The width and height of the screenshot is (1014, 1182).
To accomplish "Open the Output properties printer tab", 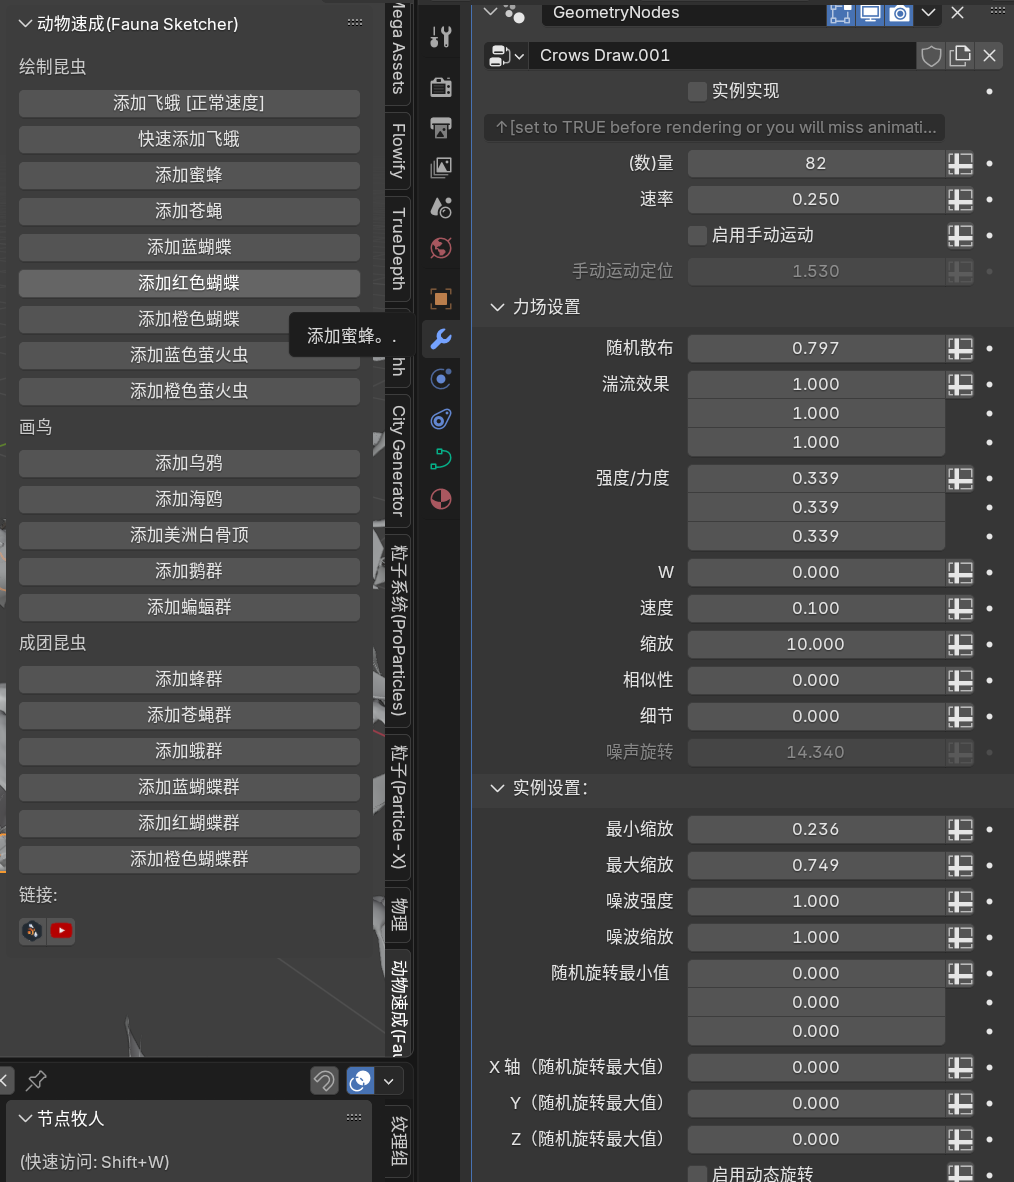I will [x=440, y=127].
